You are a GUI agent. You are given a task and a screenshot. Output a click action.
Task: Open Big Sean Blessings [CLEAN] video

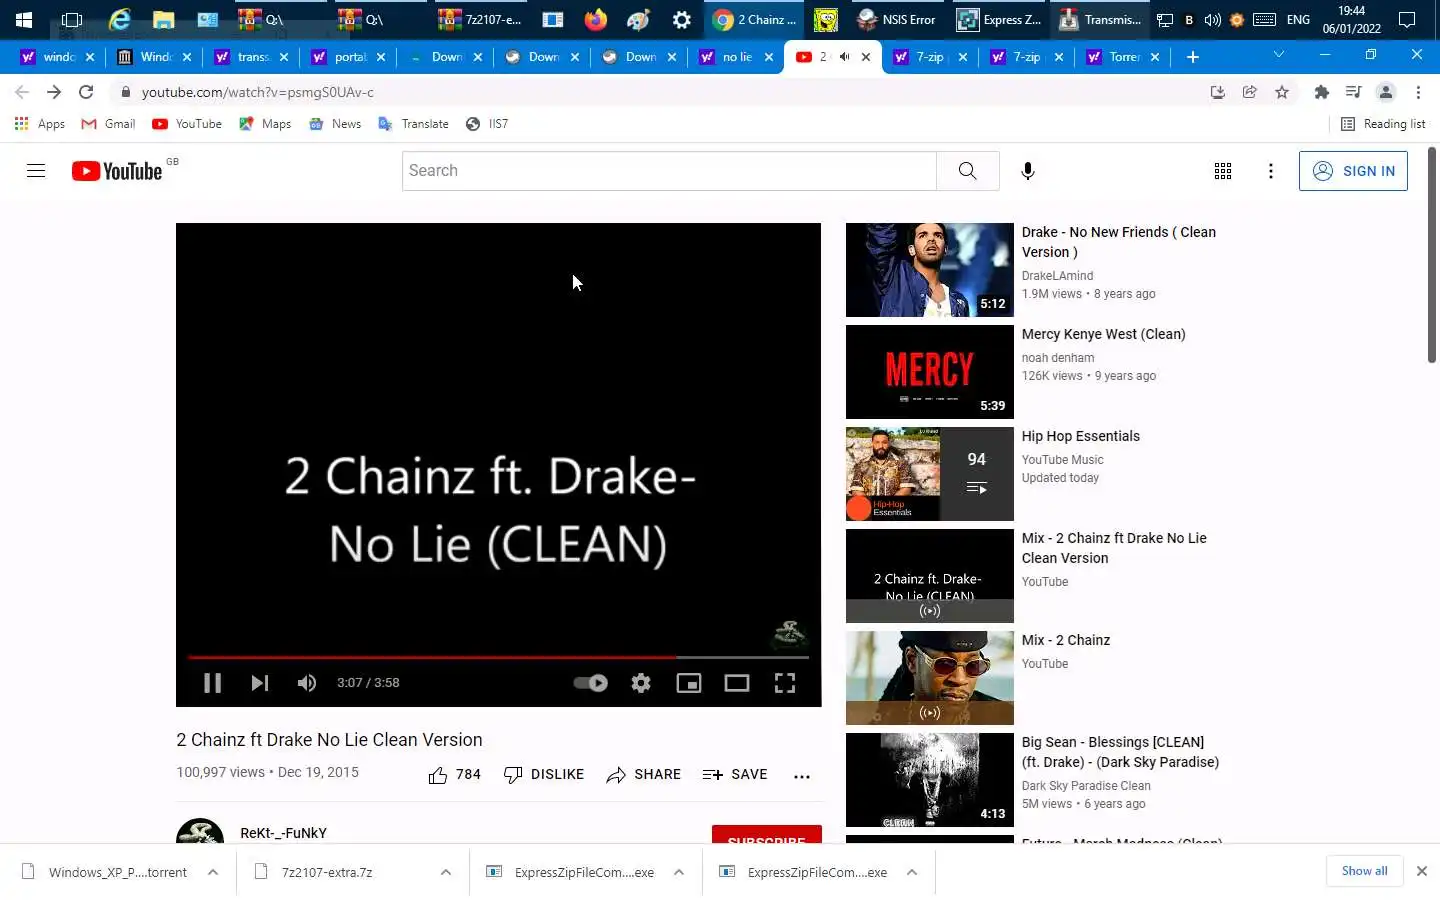click(1120, 752)
